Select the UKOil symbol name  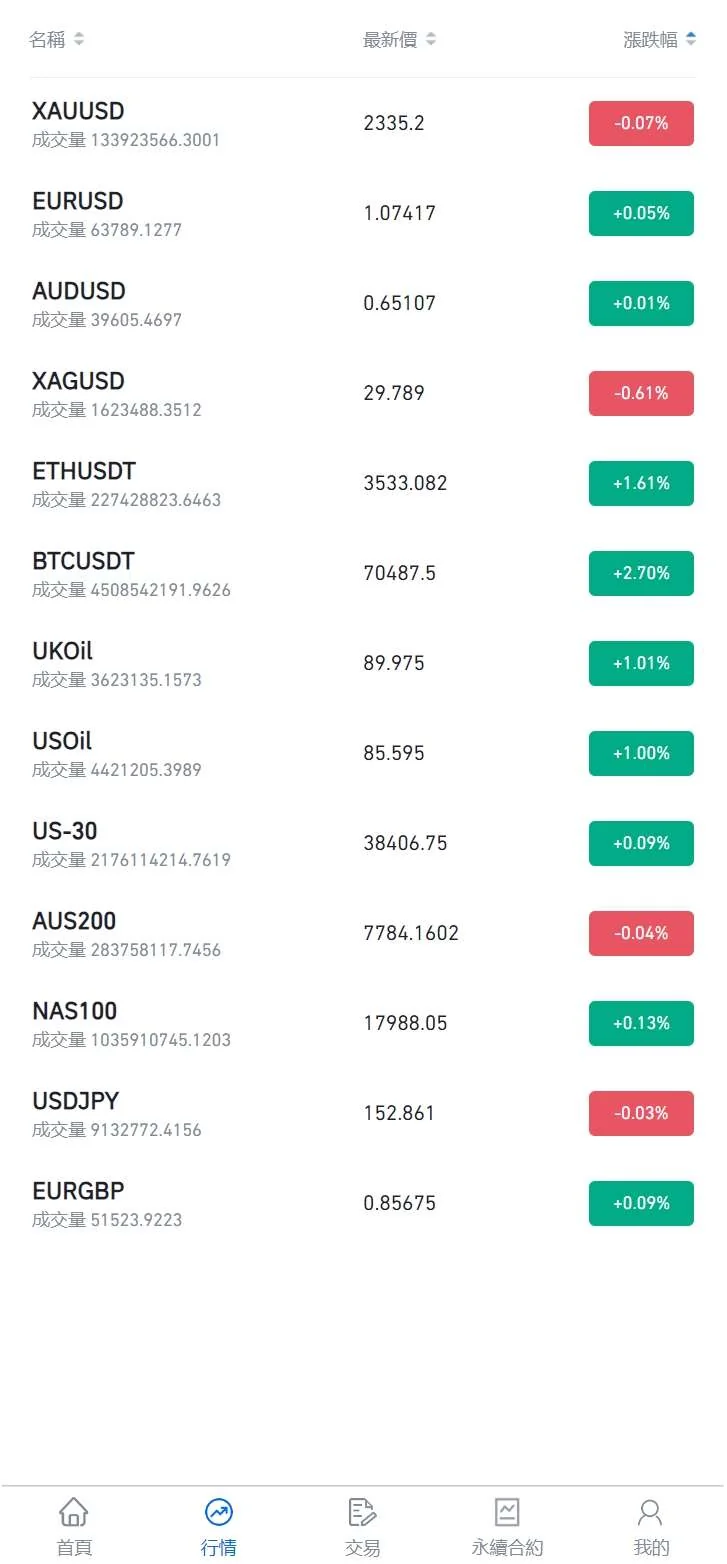click(x=62, y=651)
